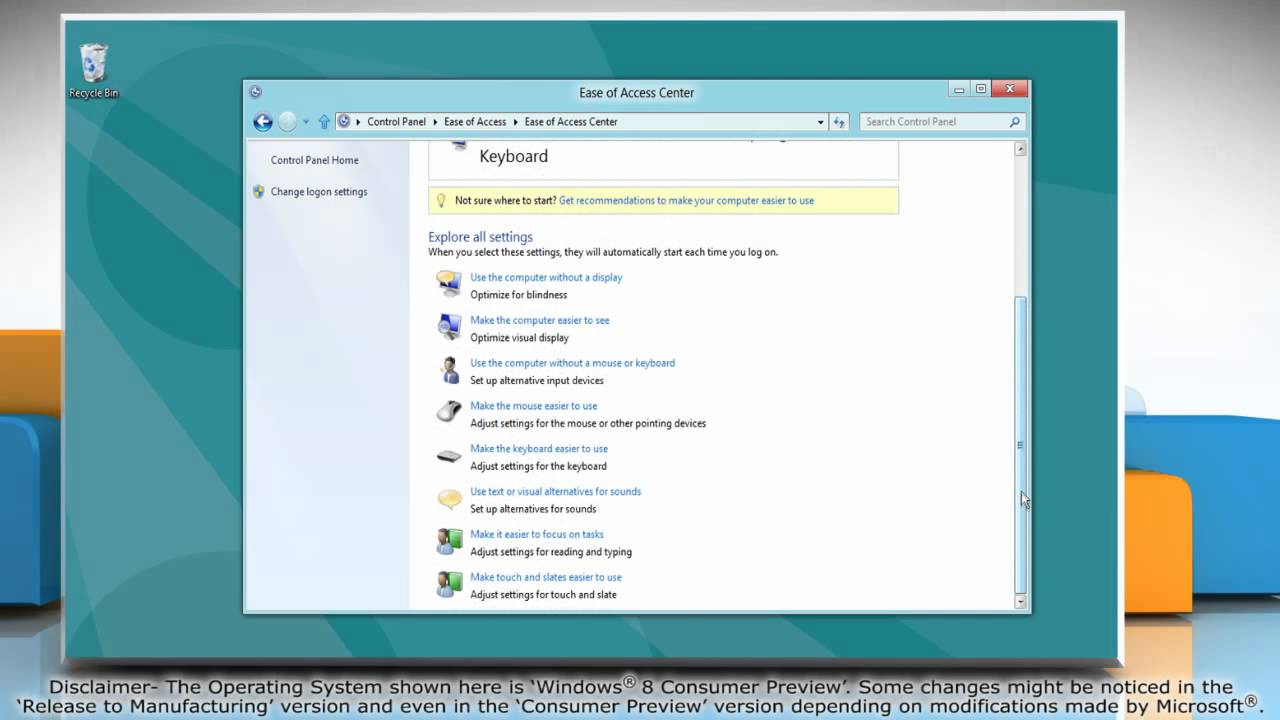The width and height of the screenshot is (1280, 720).
Task: Open the recent locations dropdown arrow
Action: (306, 122)
